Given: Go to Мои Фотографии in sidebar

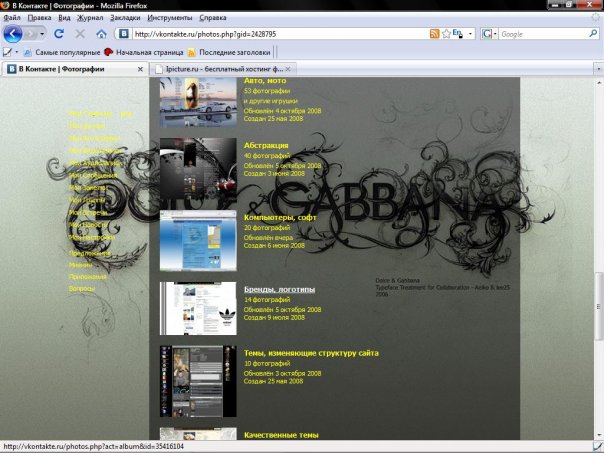Looking at the screenshot, I should (94, 138).
